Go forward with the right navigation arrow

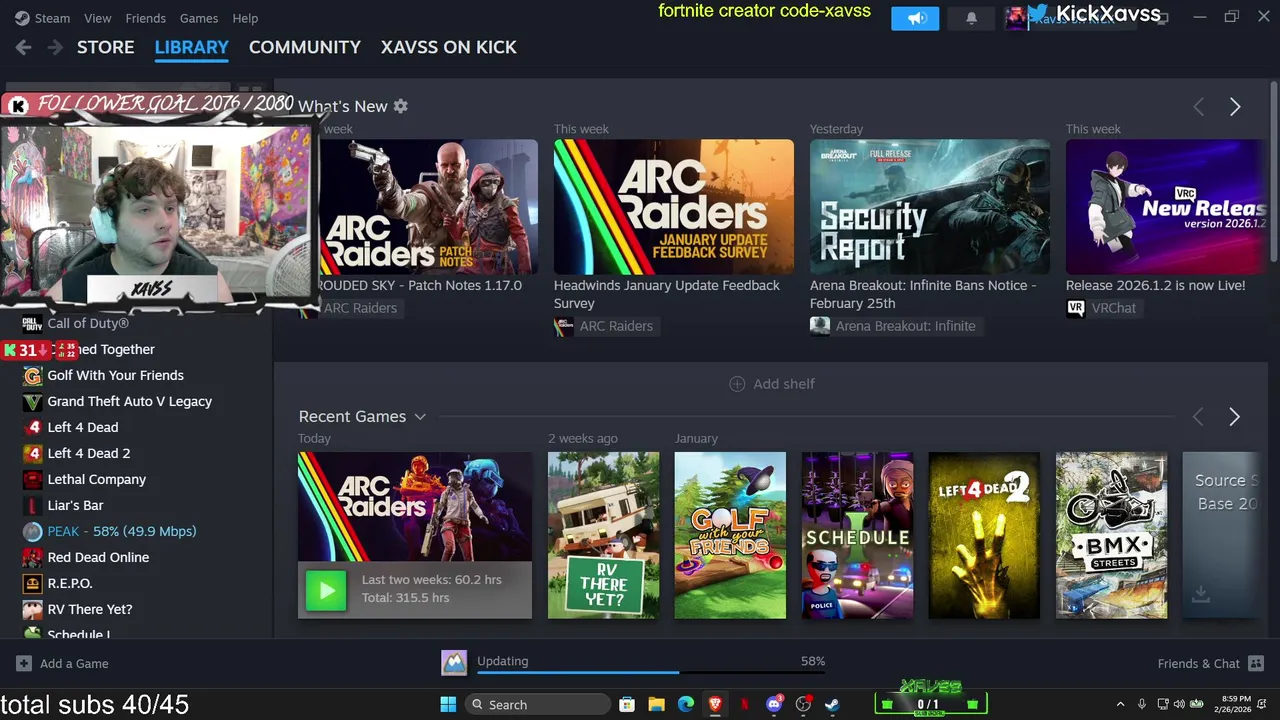[55, 47]
